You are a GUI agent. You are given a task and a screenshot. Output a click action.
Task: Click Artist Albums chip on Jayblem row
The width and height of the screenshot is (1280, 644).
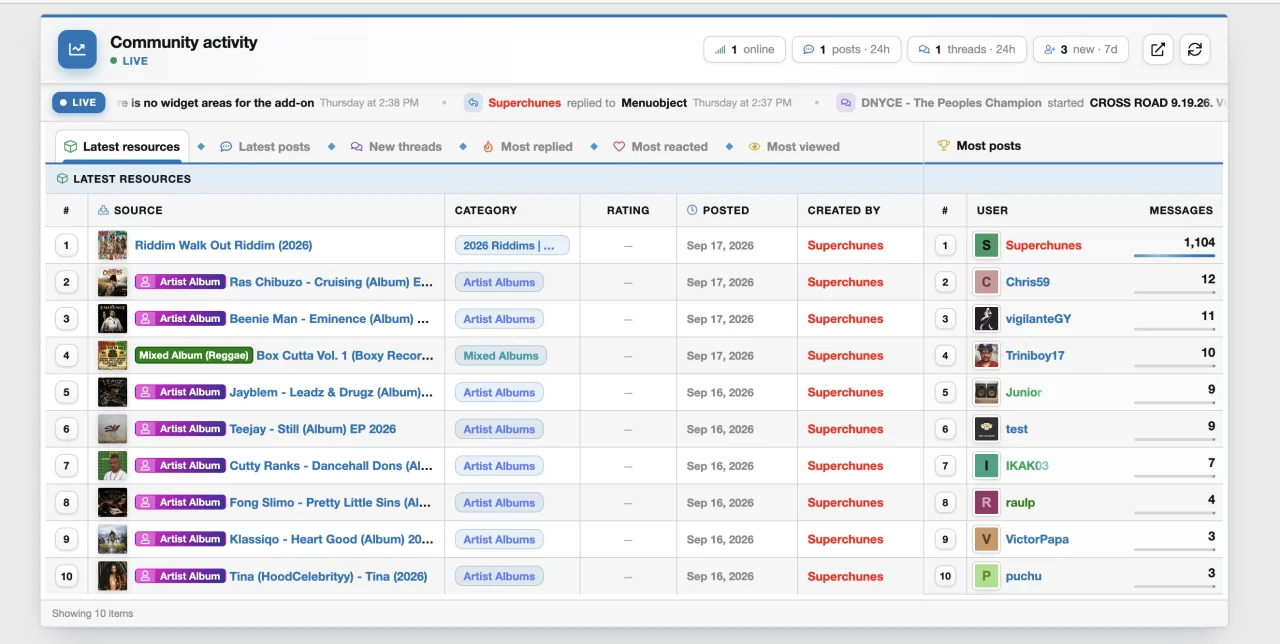tap(499, 392)
